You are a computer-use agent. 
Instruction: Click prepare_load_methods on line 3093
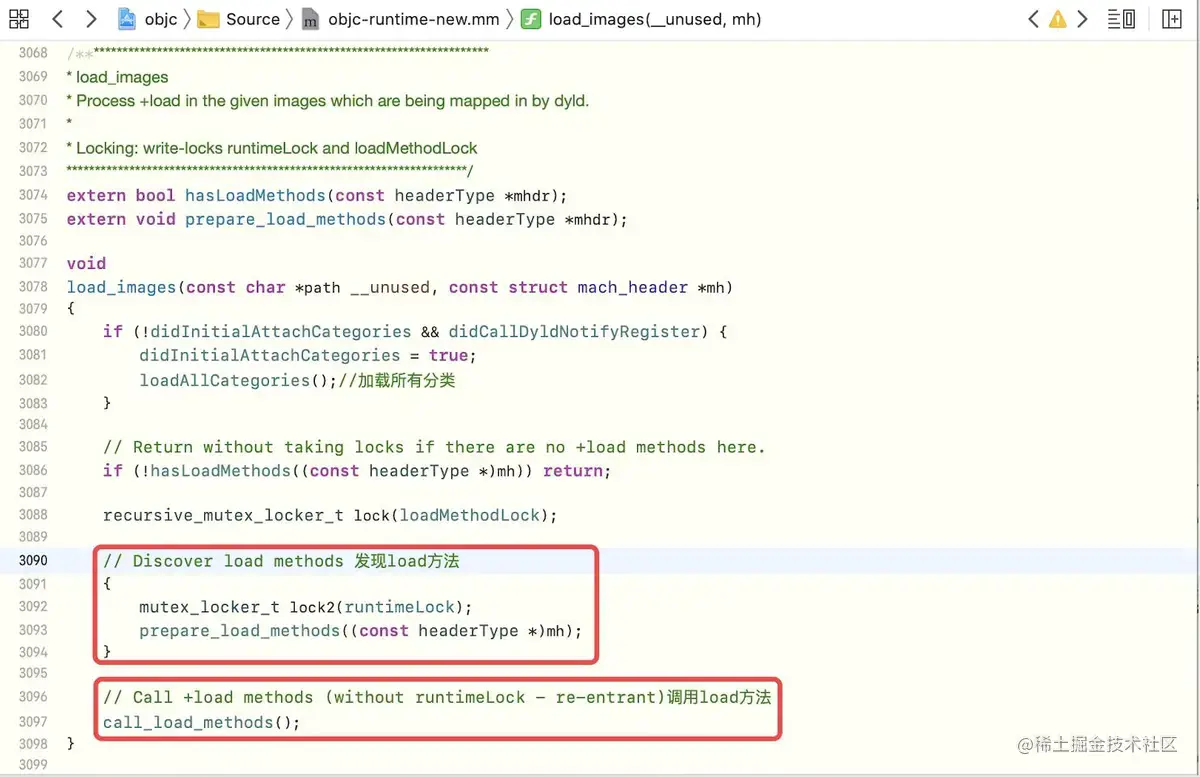coord(240,631)
